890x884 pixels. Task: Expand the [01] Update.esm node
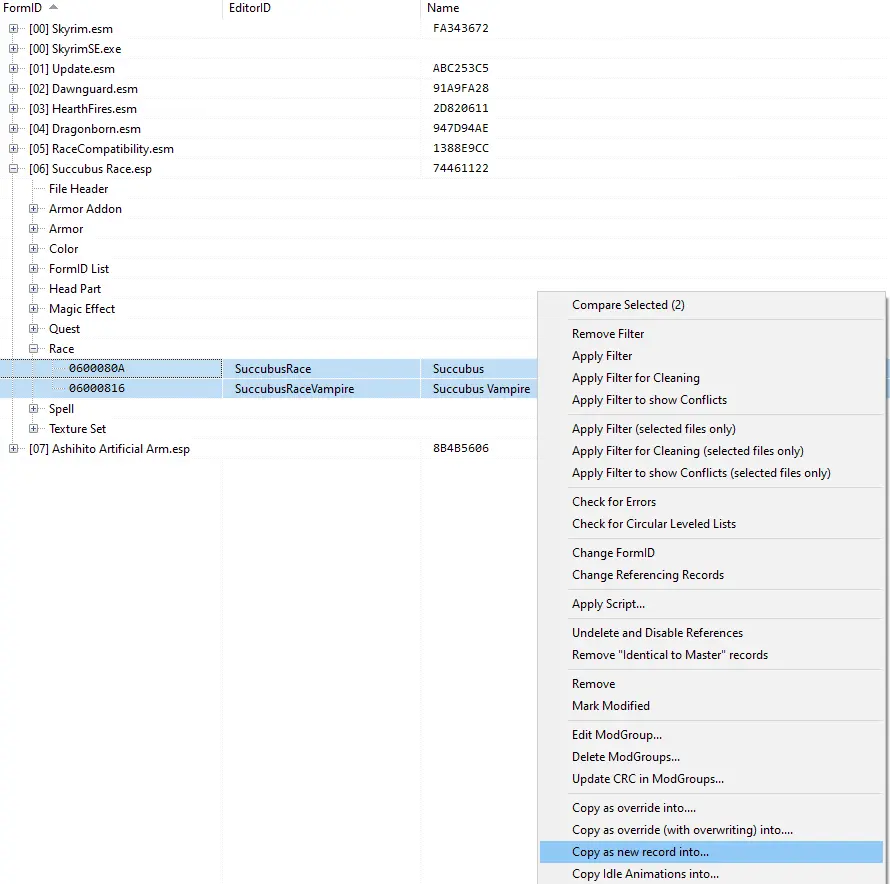14,69
